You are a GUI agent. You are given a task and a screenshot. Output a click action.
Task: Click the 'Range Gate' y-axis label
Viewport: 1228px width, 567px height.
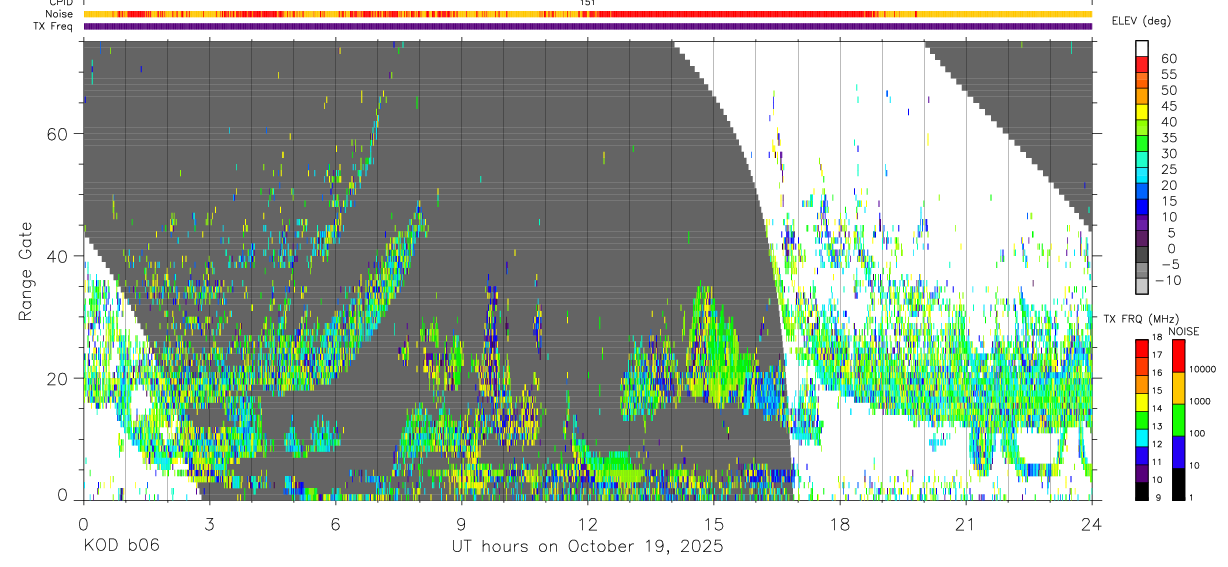[25, 271]
